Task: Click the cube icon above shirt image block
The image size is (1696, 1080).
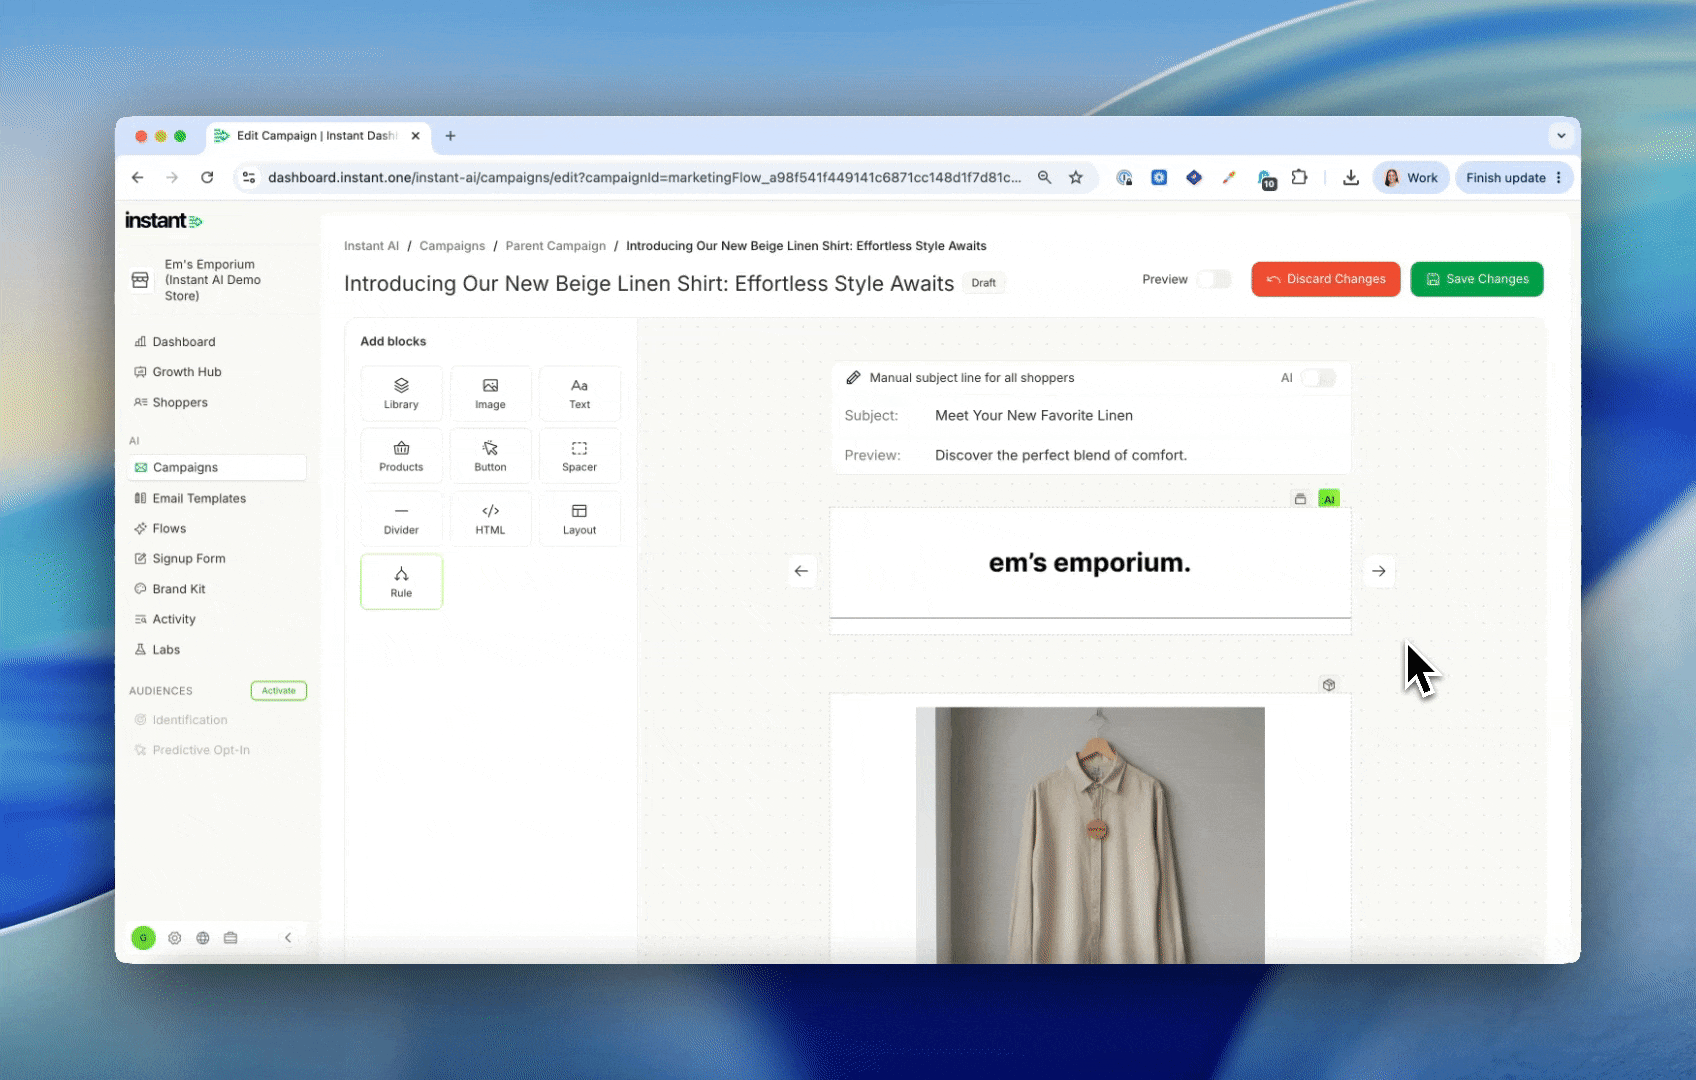Action: coord(1329,685)
